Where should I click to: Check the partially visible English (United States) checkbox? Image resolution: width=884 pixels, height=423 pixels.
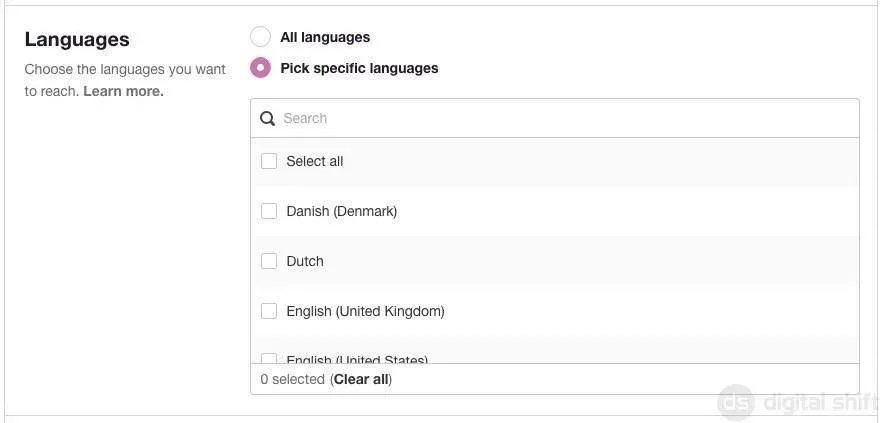[269, 358]
